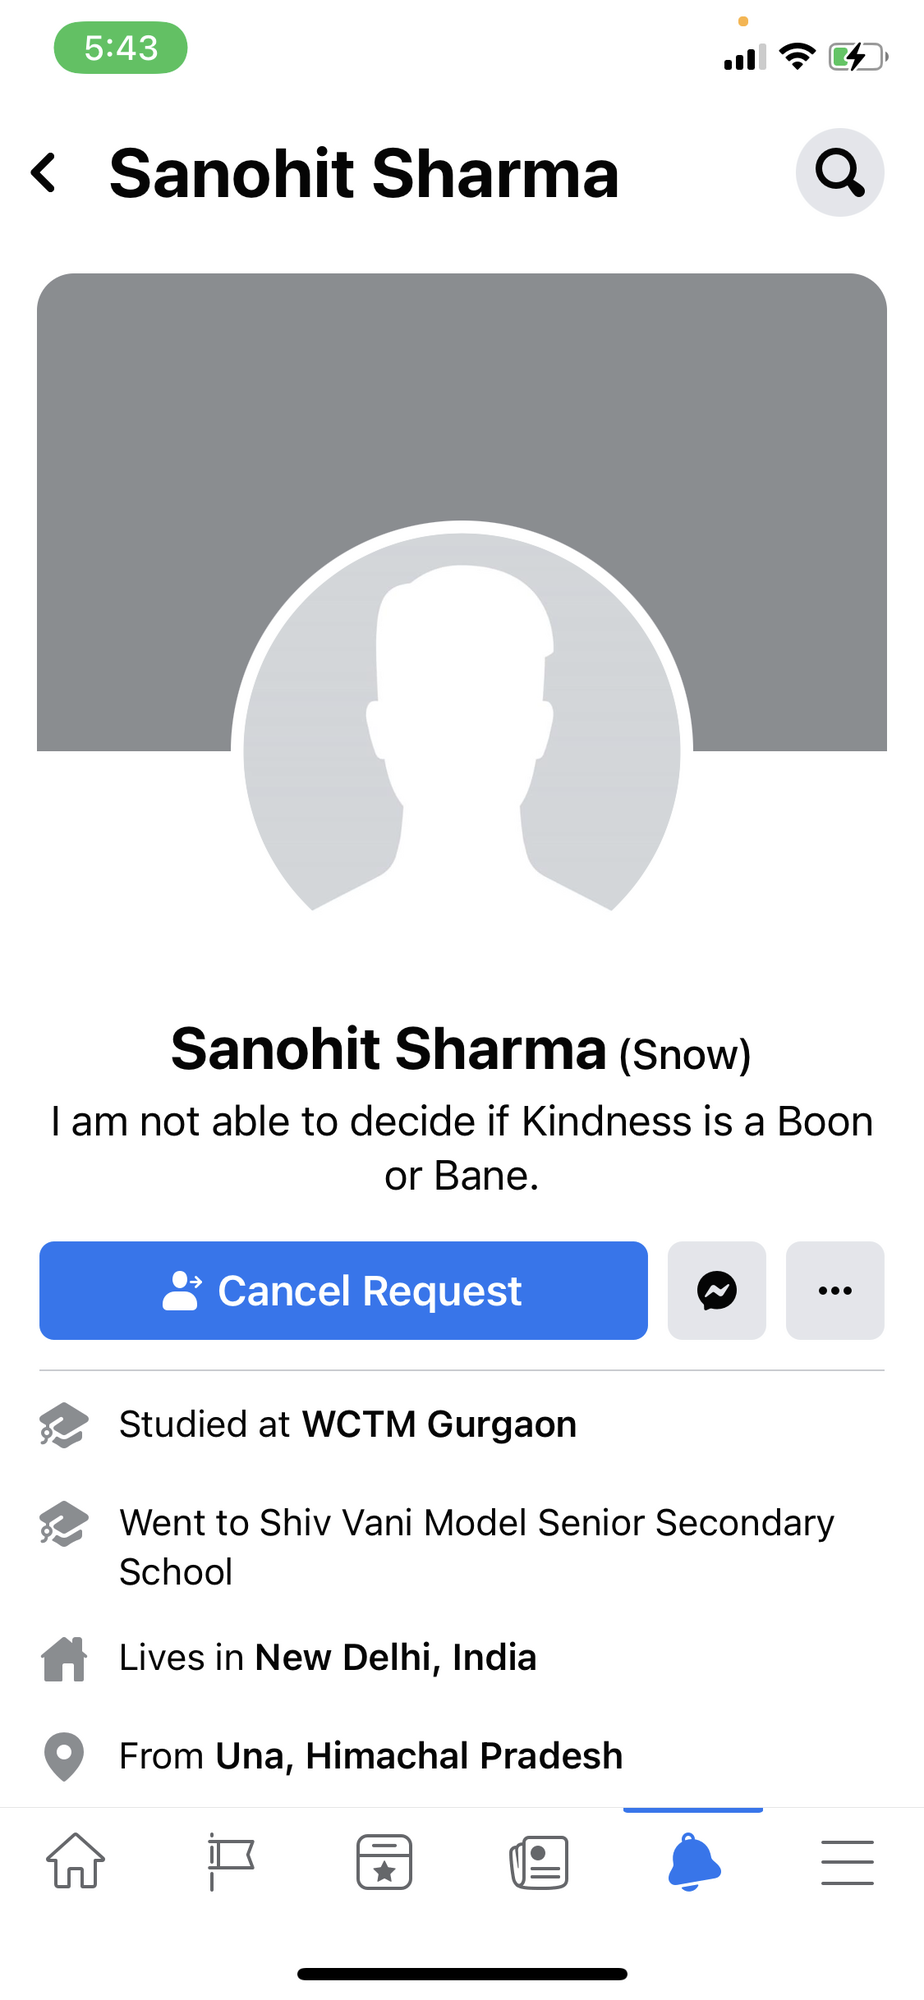Open the News tab icon
This screenshot has width=924, height=2000.
tap(539, 1861)
